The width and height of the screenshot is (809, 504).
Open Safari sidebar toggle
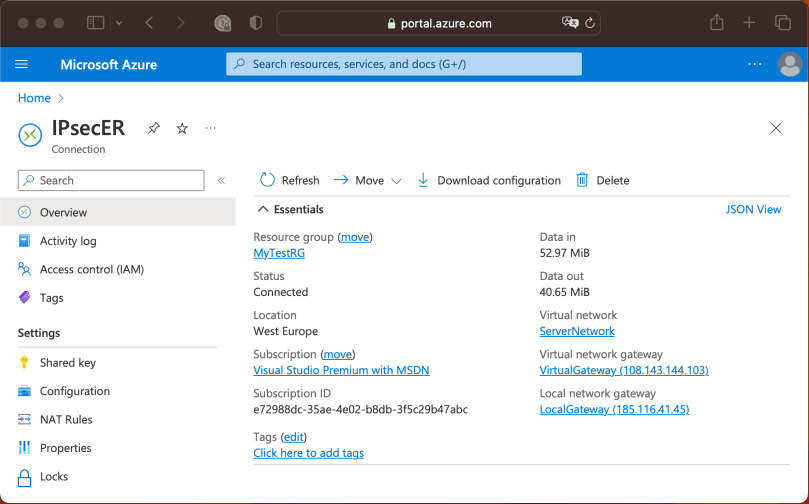point(96,22)
